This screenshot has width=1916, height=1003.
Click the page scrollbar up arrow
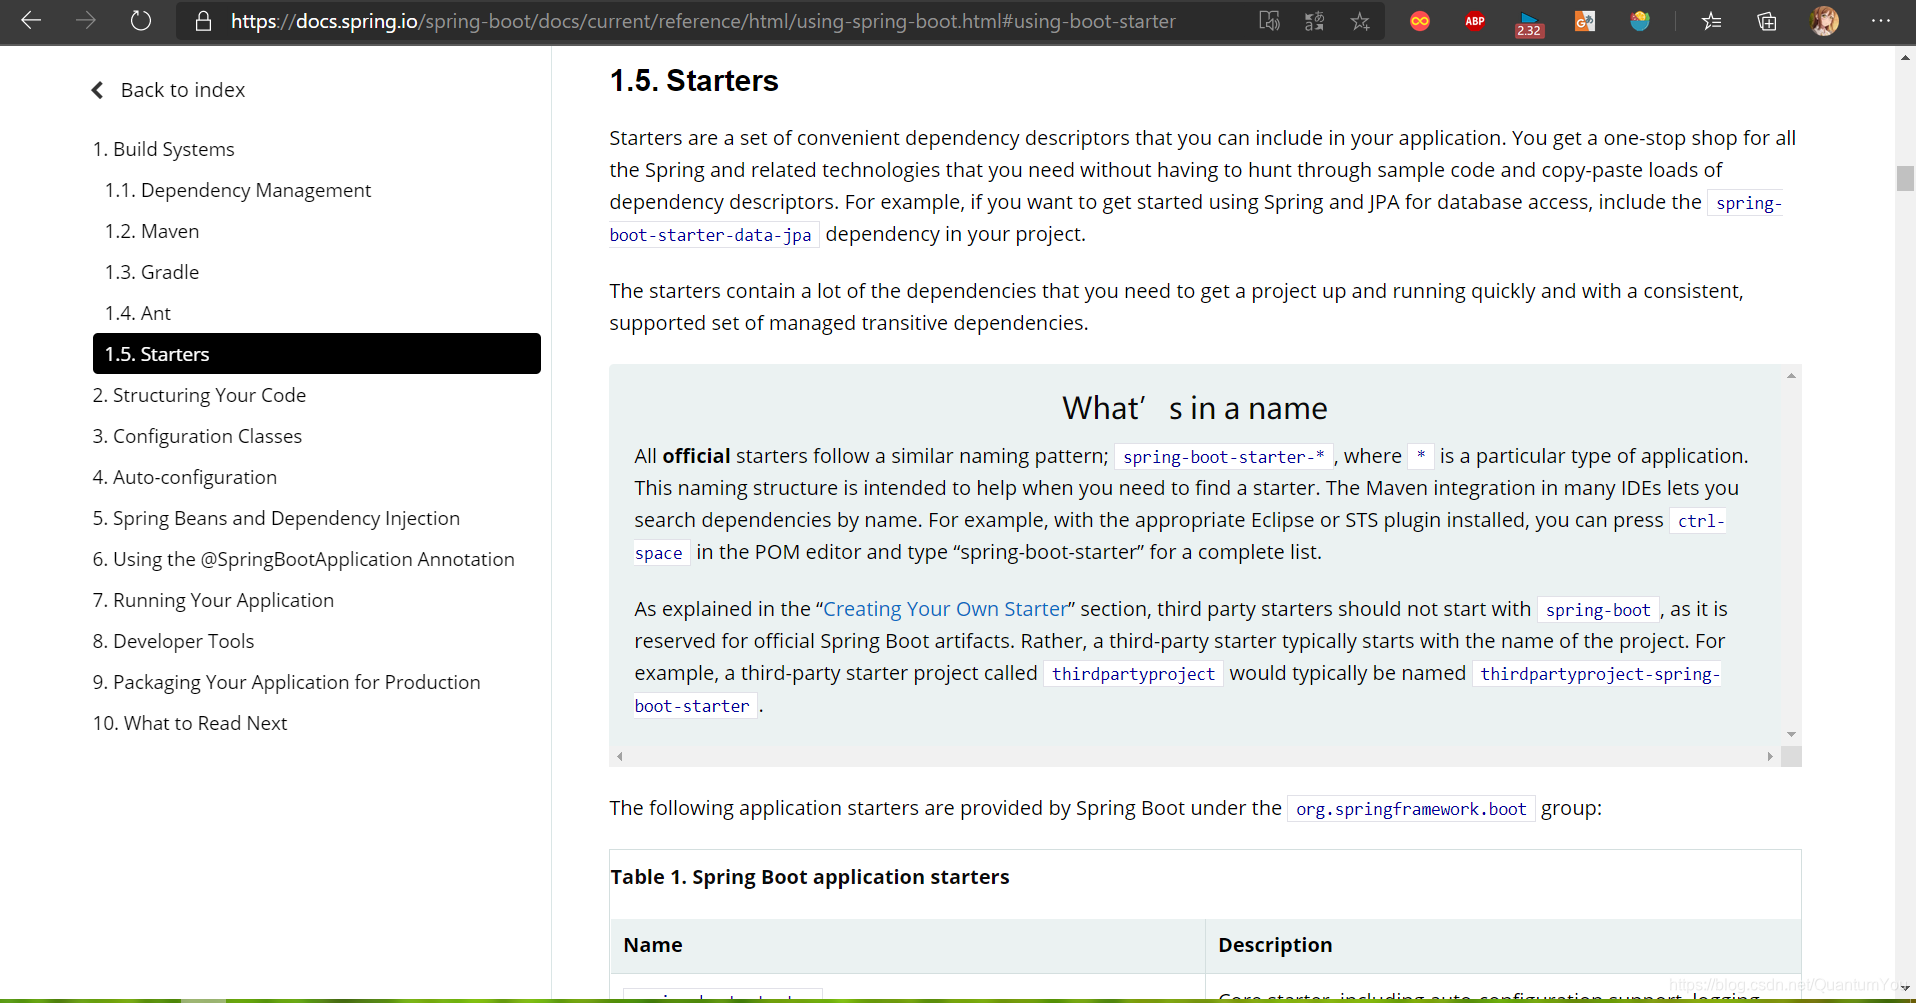tap(1905, 57)
